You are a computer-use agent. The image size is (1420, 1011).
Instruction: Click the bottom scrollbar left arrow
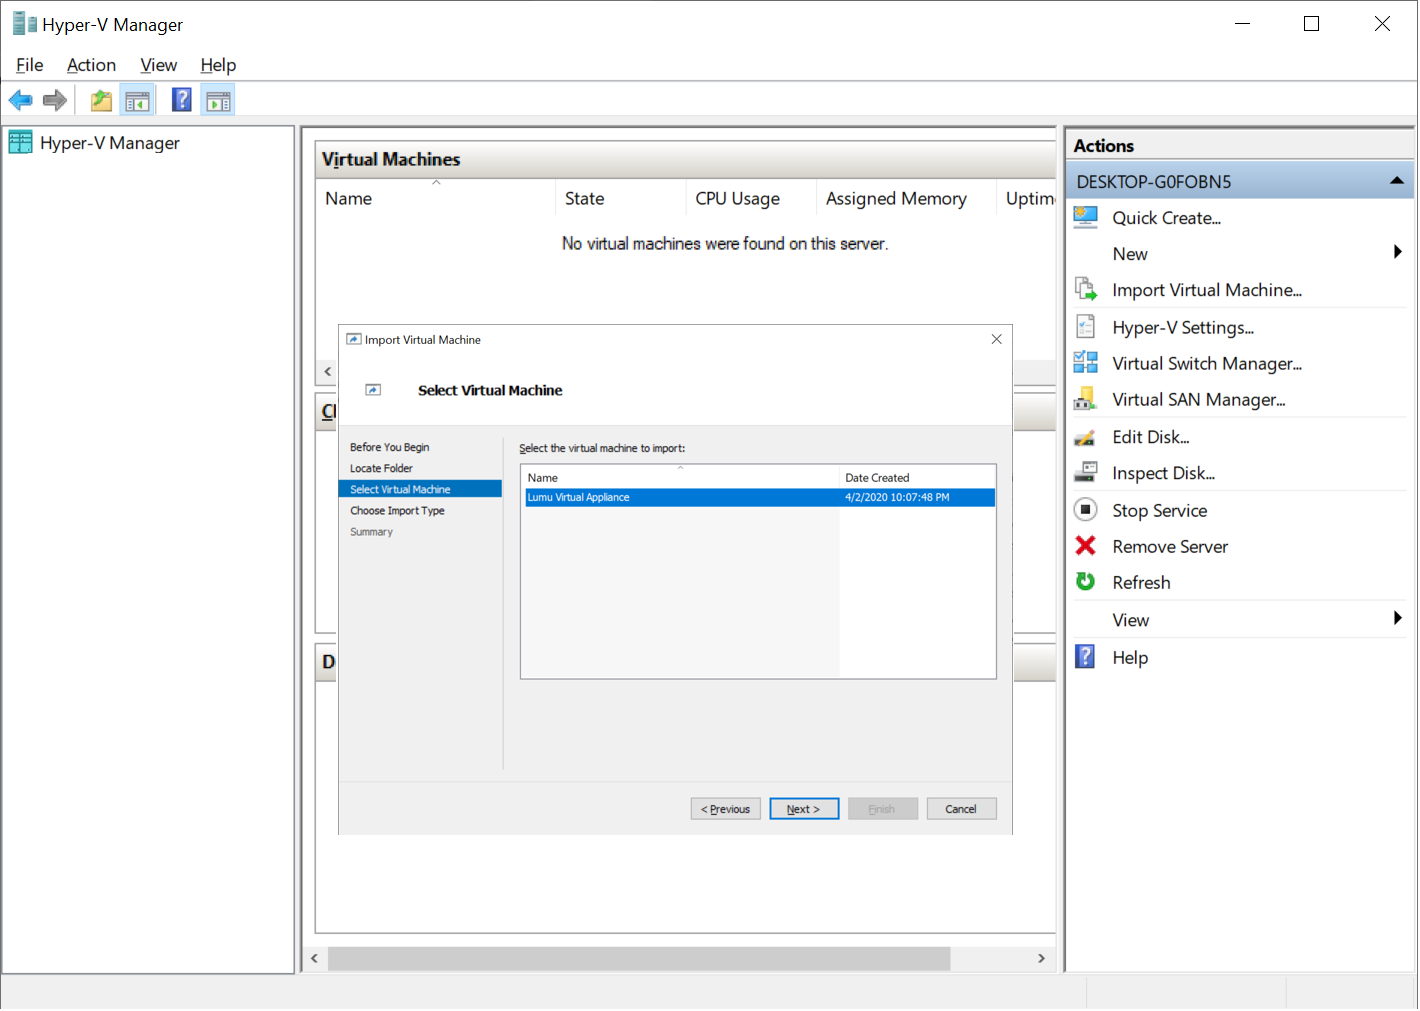pos(314,958)
